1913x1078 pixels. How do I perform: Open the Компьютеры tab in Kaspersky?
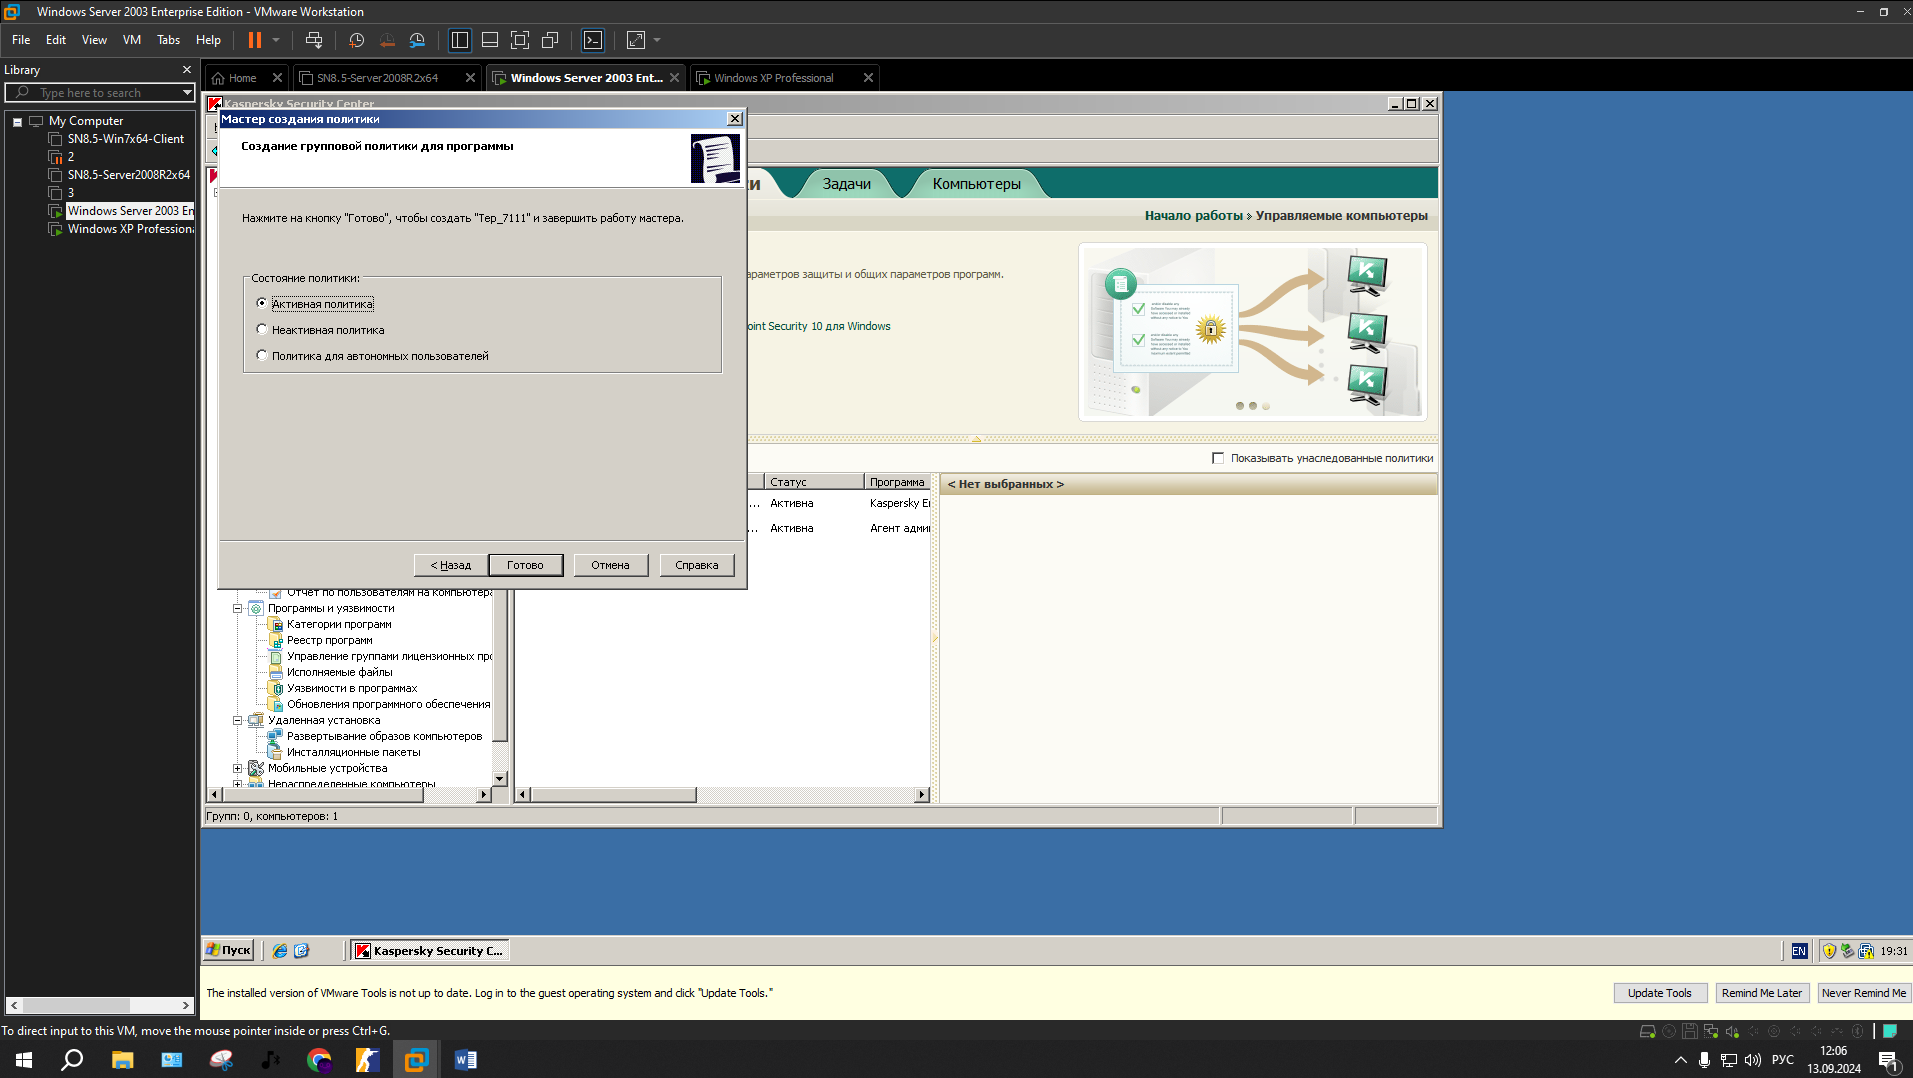click(x=976, y=184)
